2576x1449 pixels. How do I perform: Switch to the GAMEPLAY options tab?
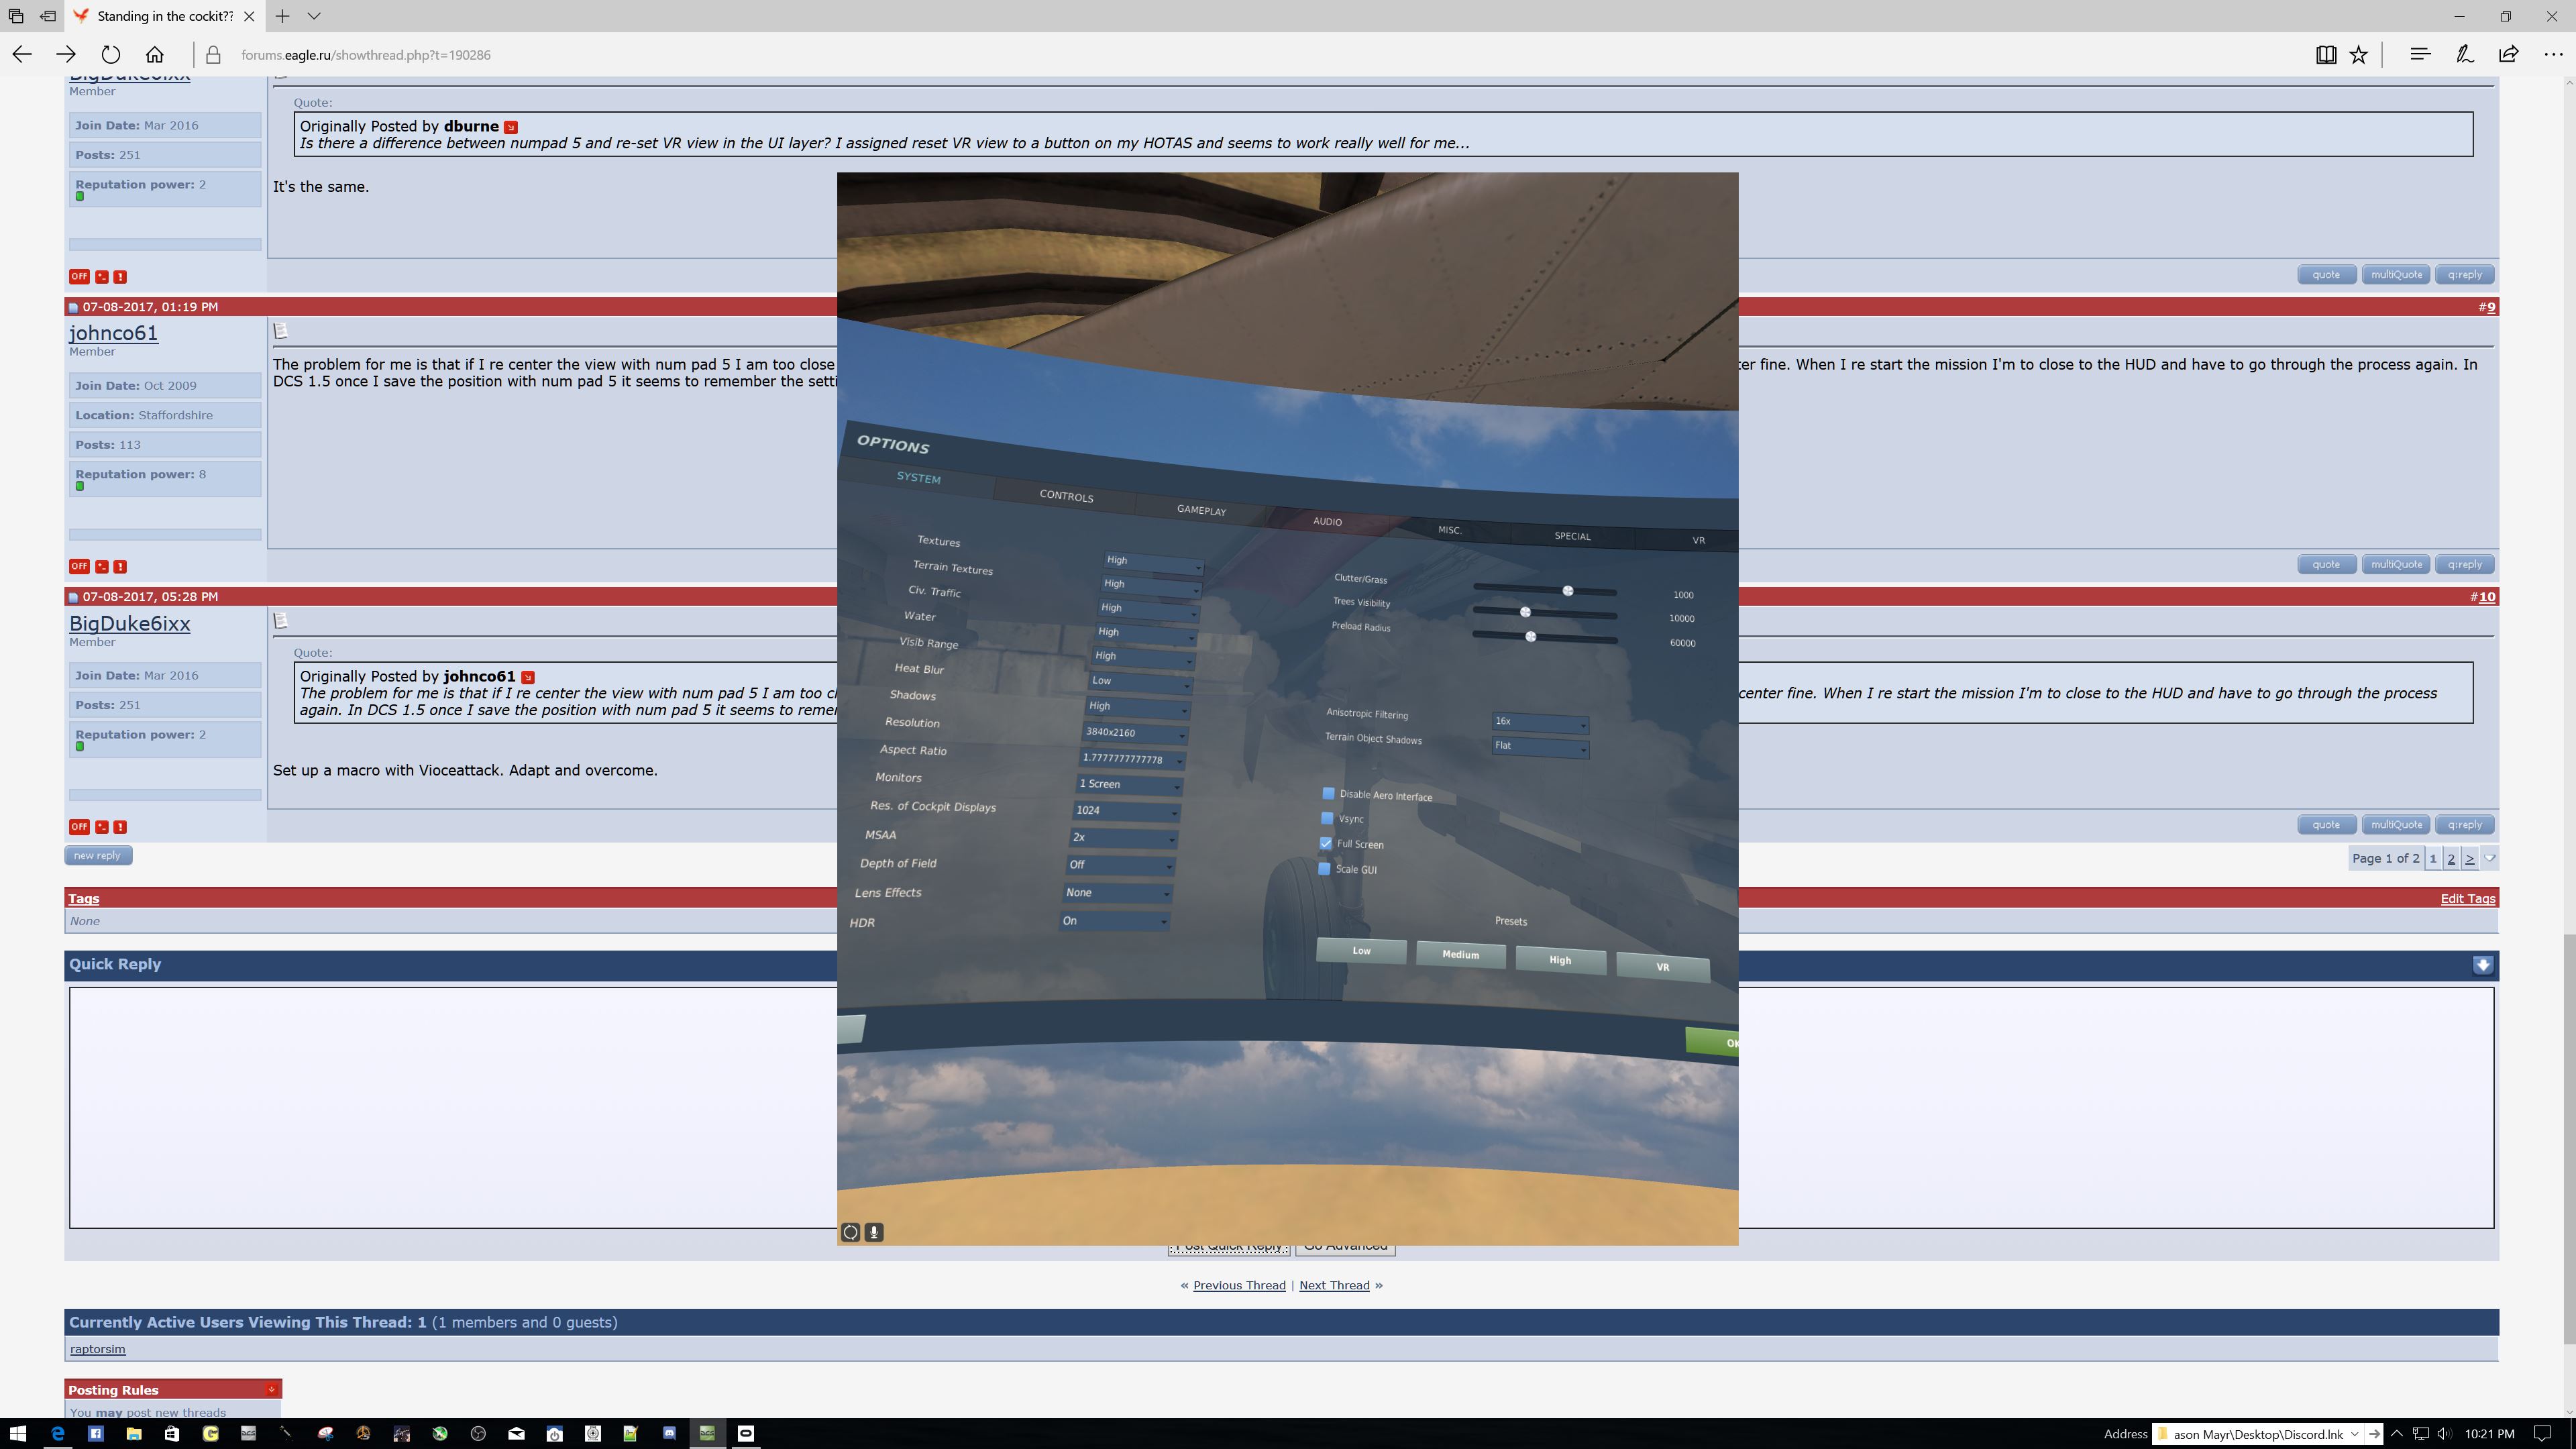click(x=1201, y=510)
